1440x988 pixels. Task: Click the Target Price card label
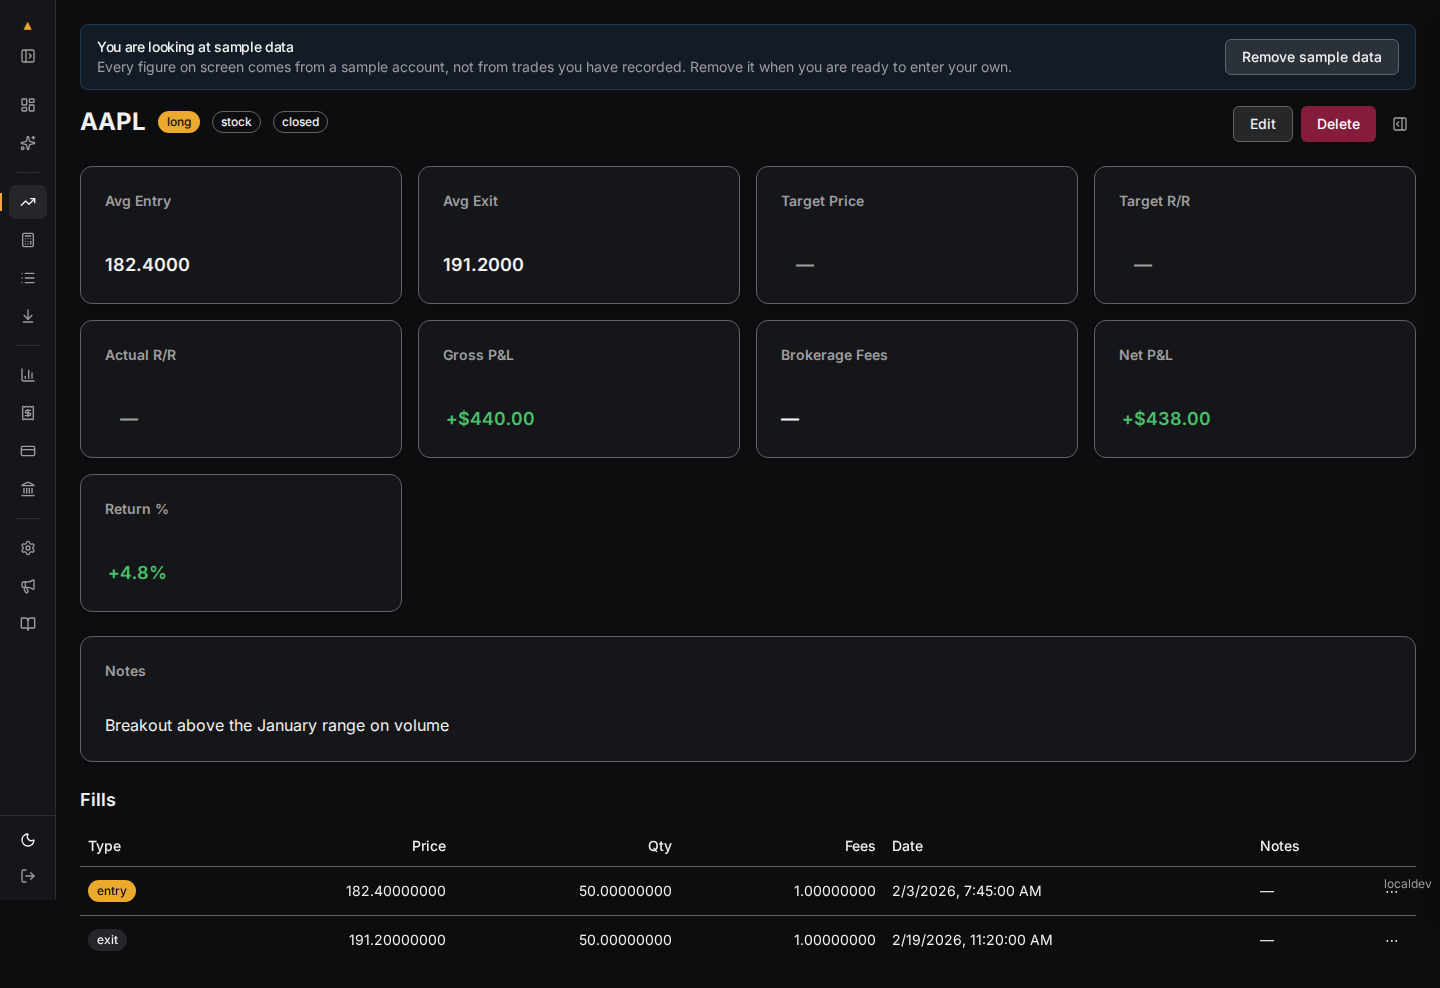pos(822,201)
